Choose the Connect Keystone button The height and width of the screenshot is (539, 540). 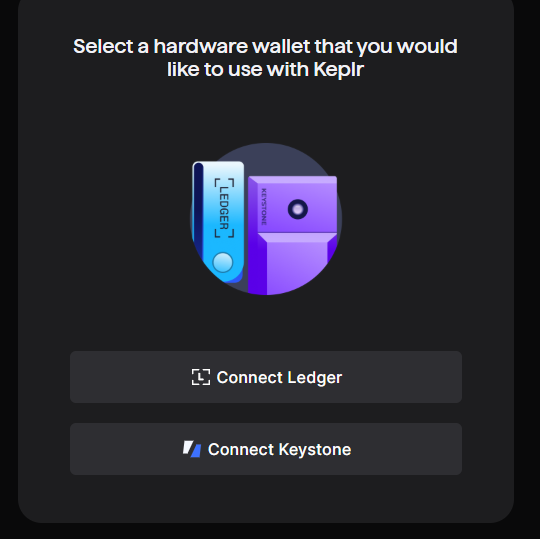tap(266, 449)
